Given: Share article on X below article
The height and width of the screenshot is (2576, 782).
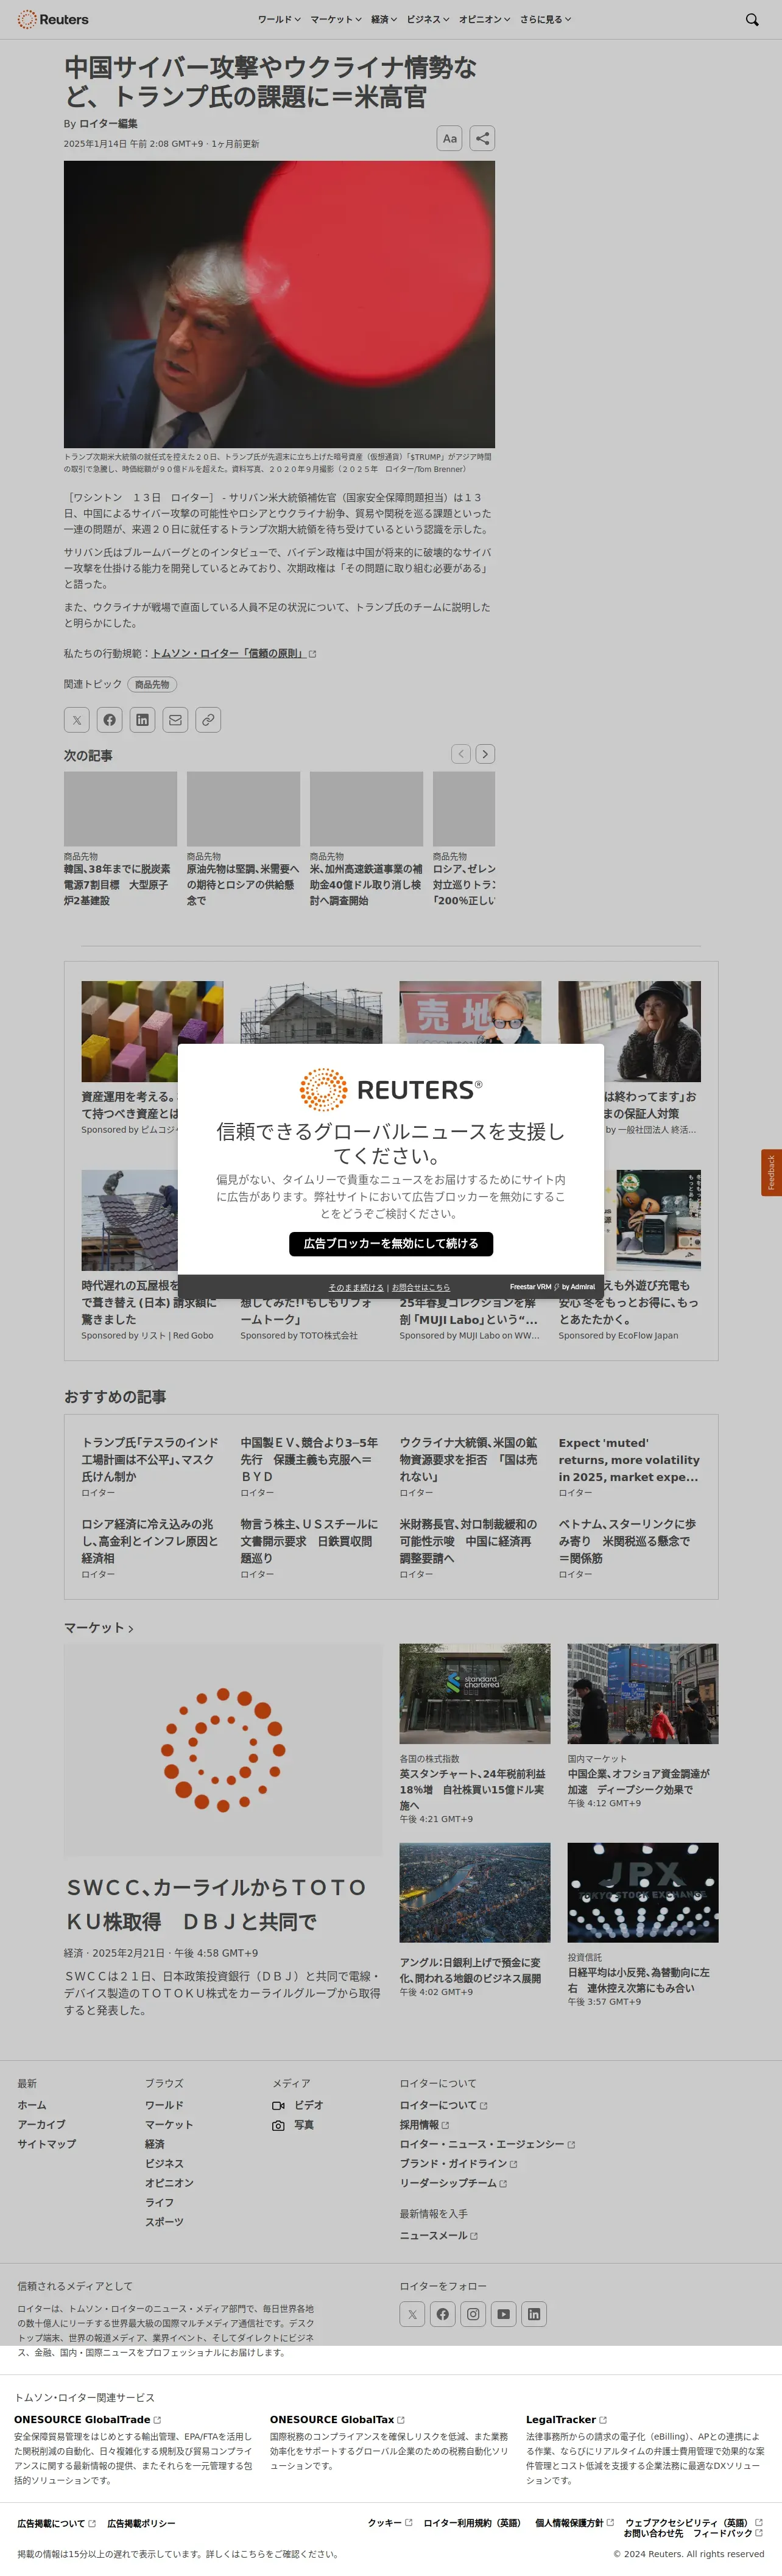Looking at the screenshot, I should (77, 720).
